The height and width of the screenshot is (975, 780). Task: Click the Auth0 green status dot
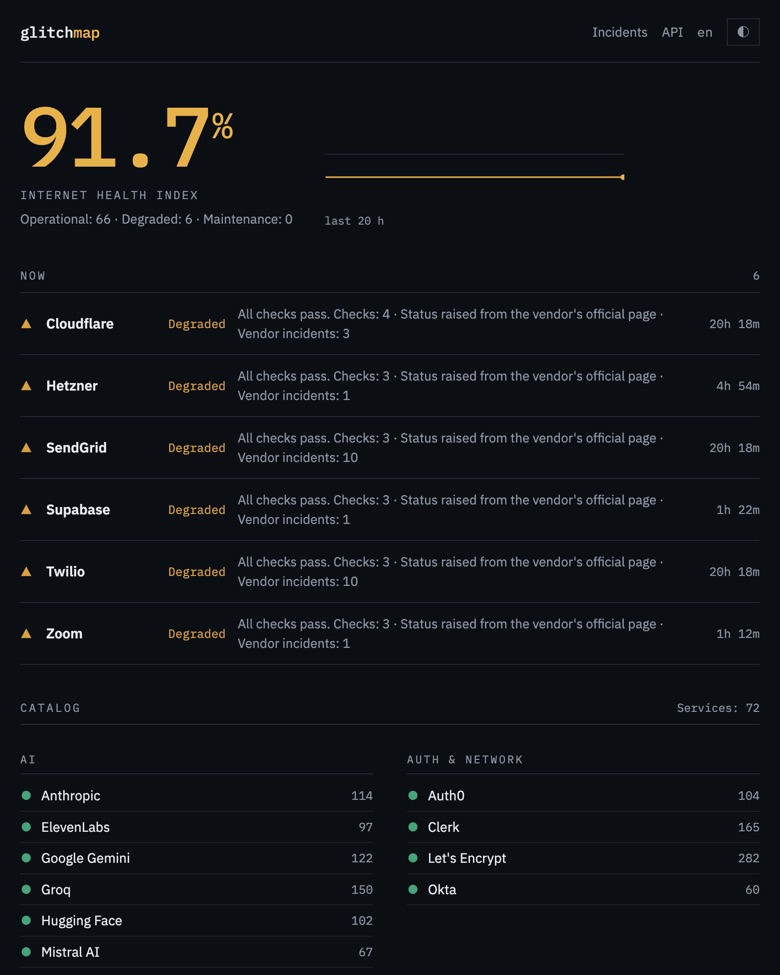point(413,795)
